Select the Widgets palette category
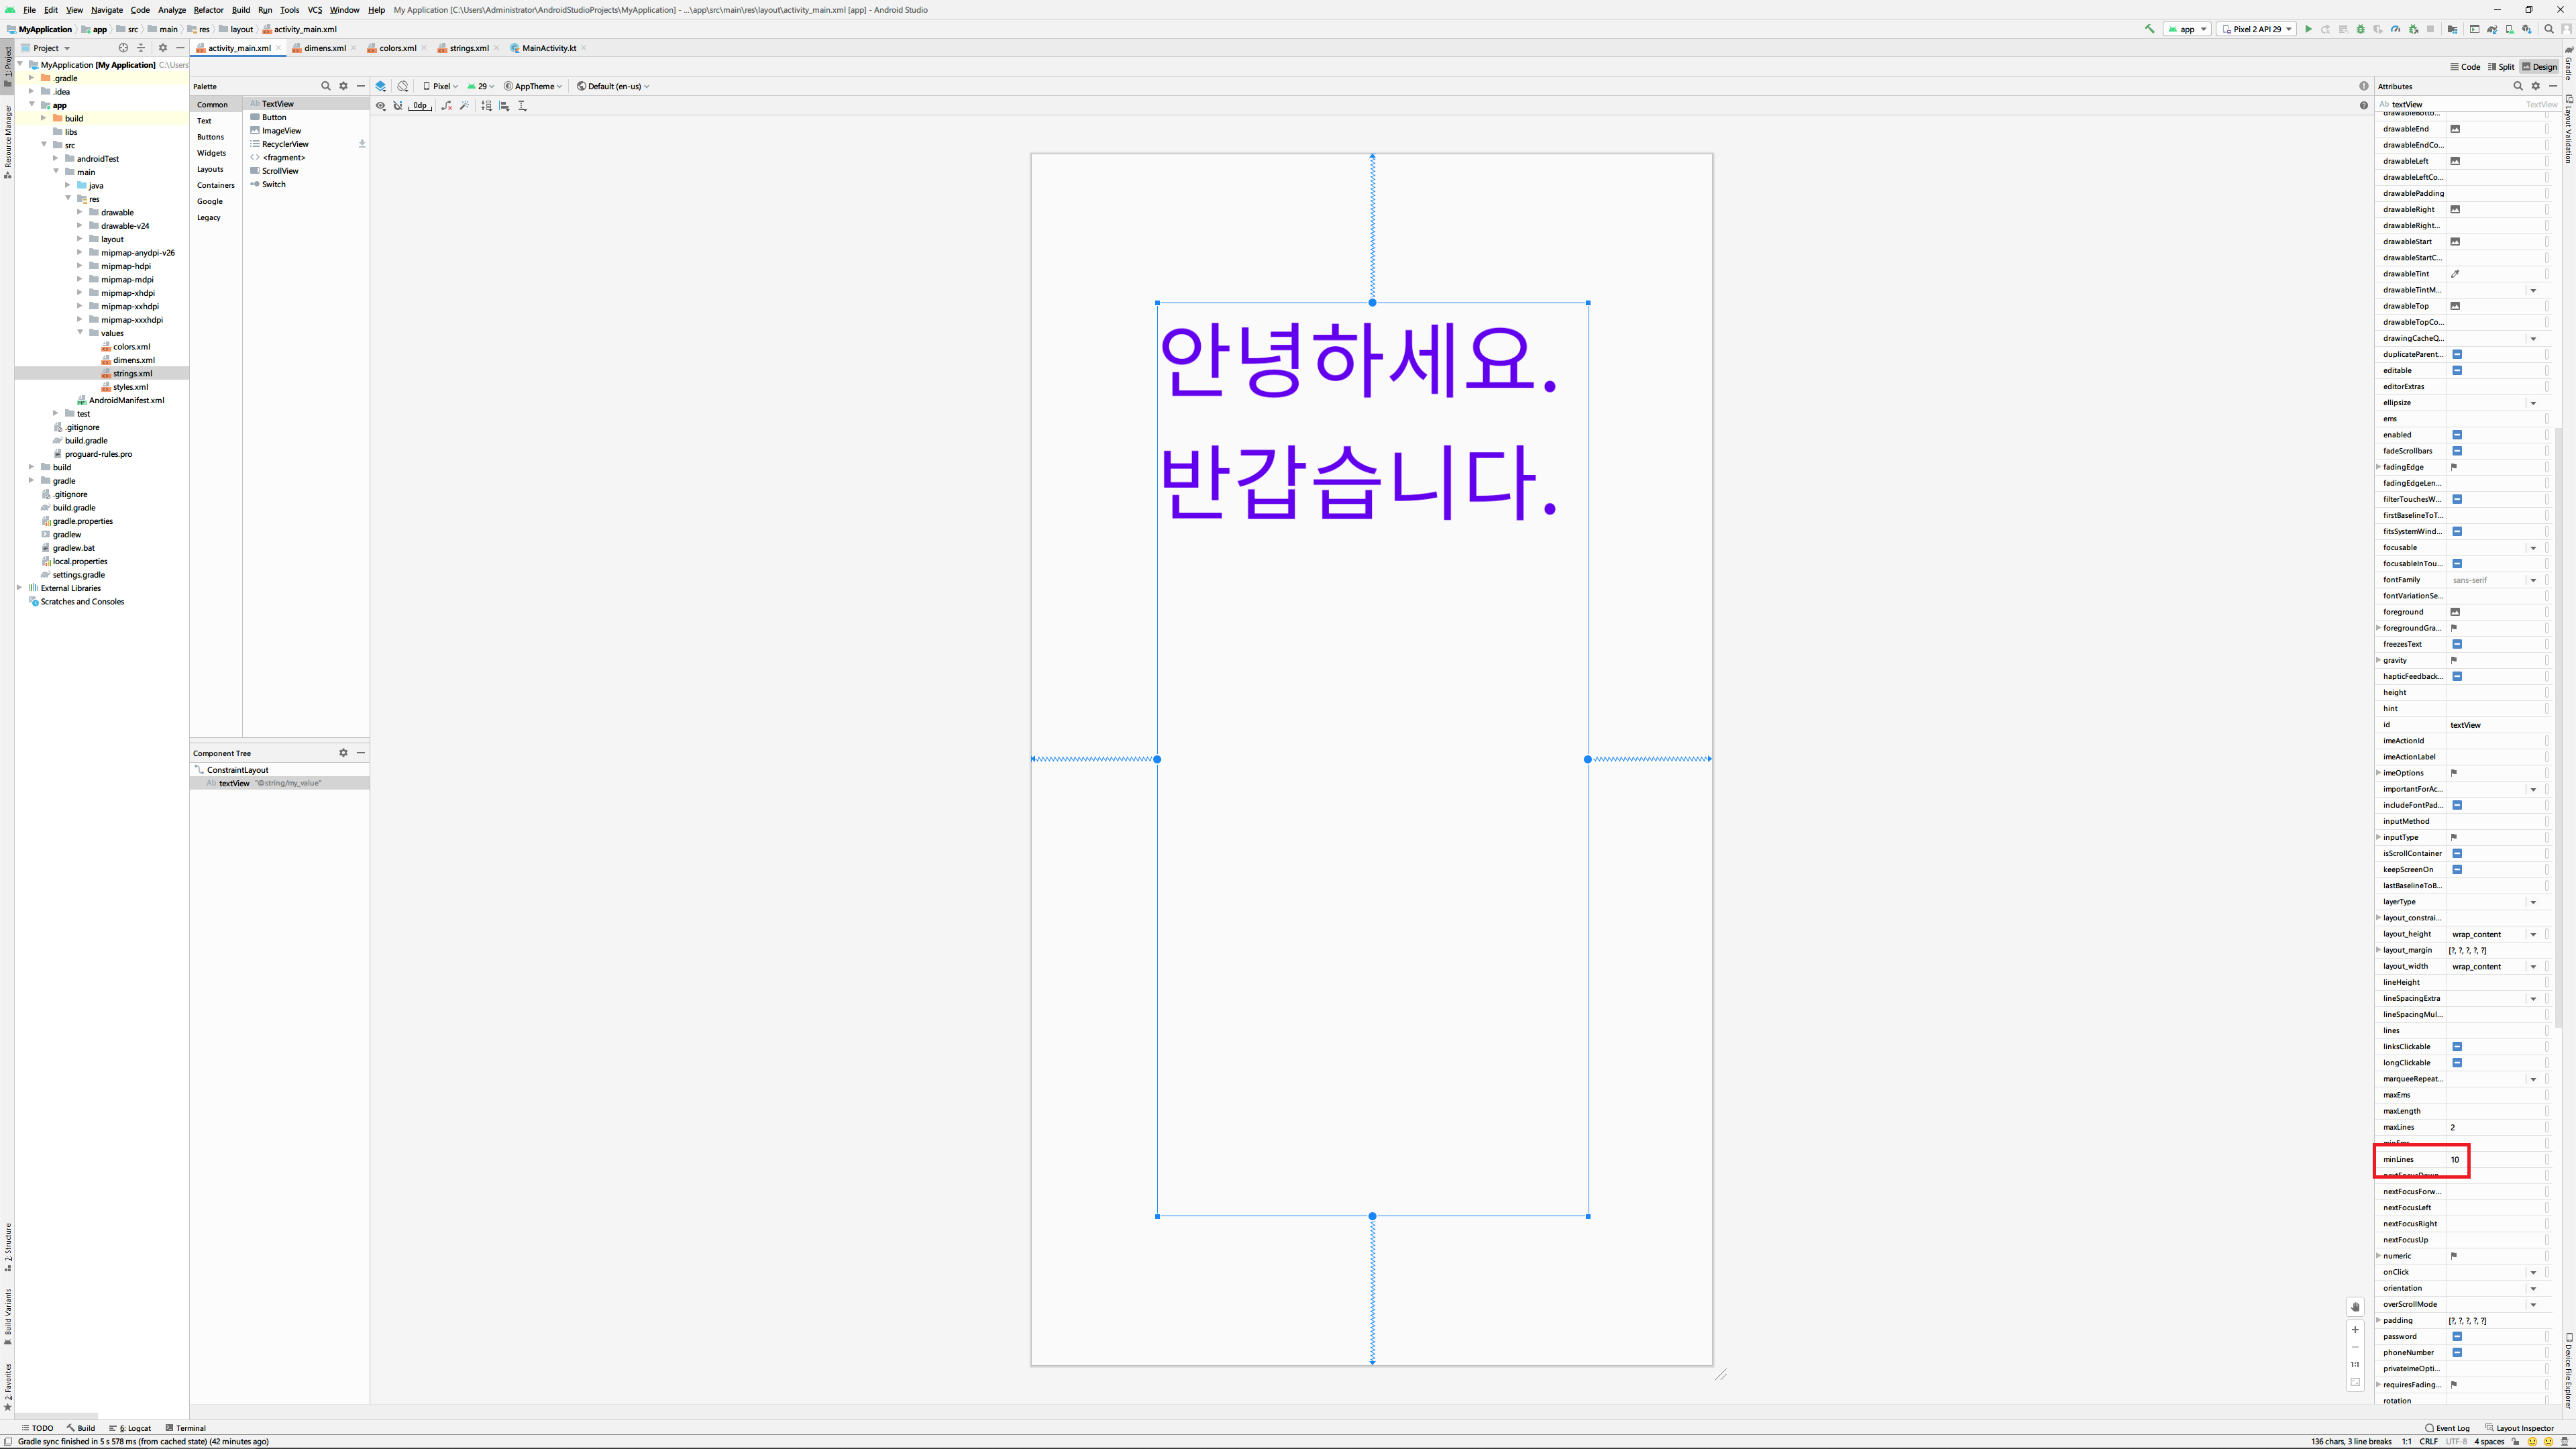This screenshot has height=1449, width=2576. [211, 153]
